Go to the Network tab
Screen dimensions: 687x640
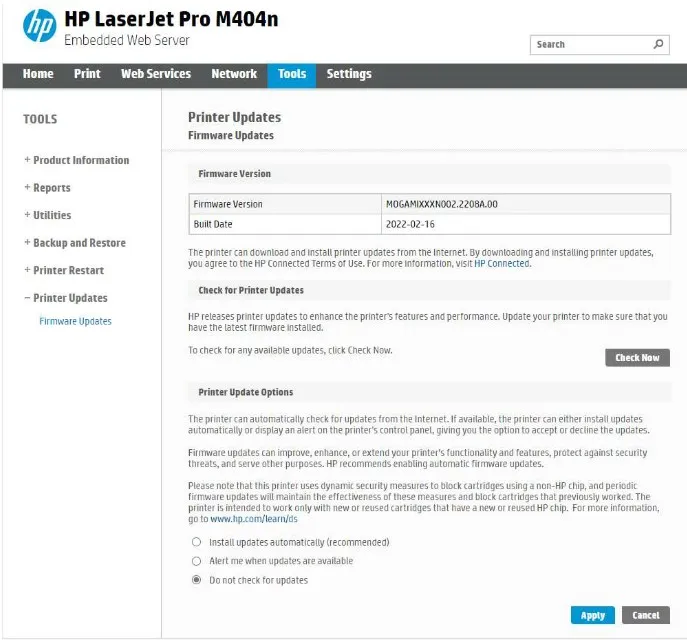(x=234, y=74)
